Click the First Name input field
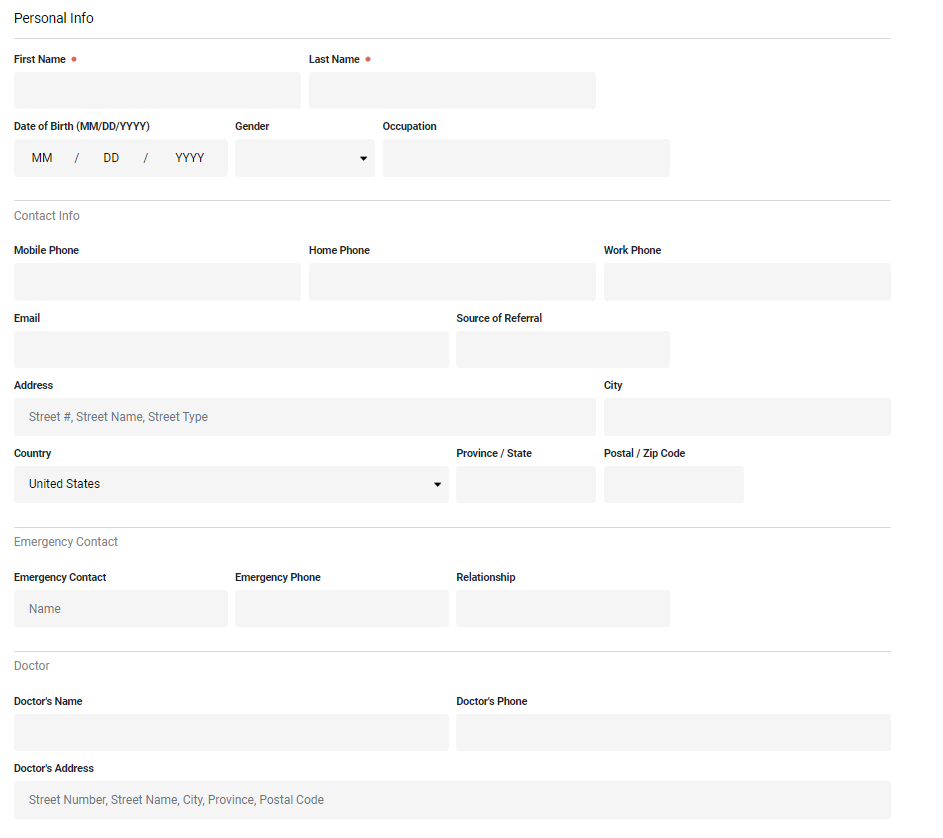 (157, 90)
